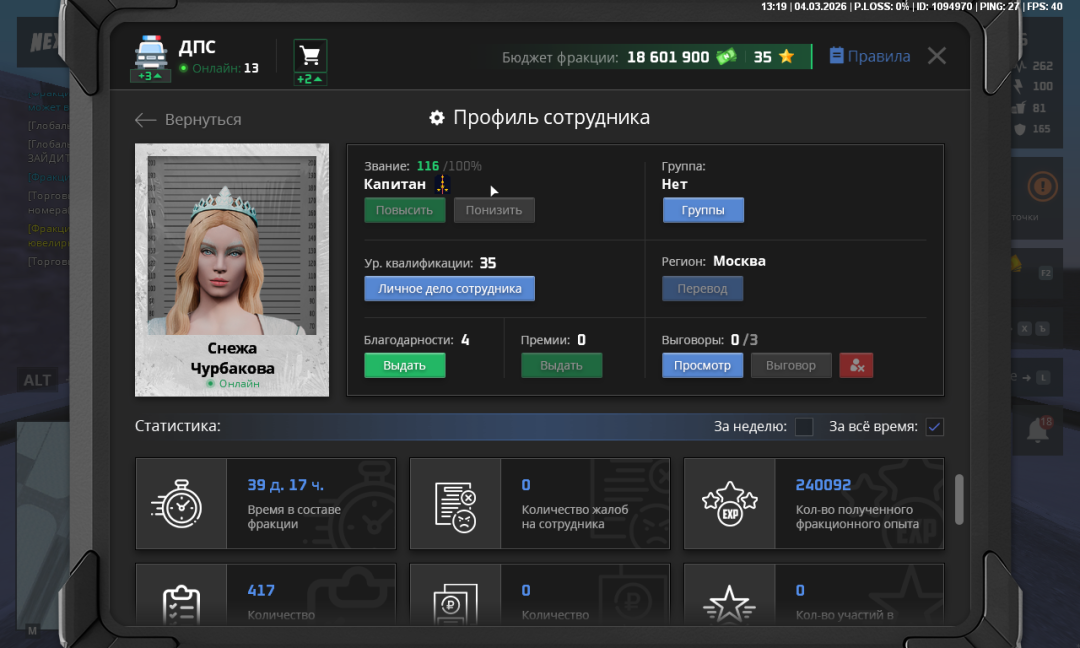
Task: Click the employee portrait photo of Снежа Чурбакова
Action: point(232,245)
